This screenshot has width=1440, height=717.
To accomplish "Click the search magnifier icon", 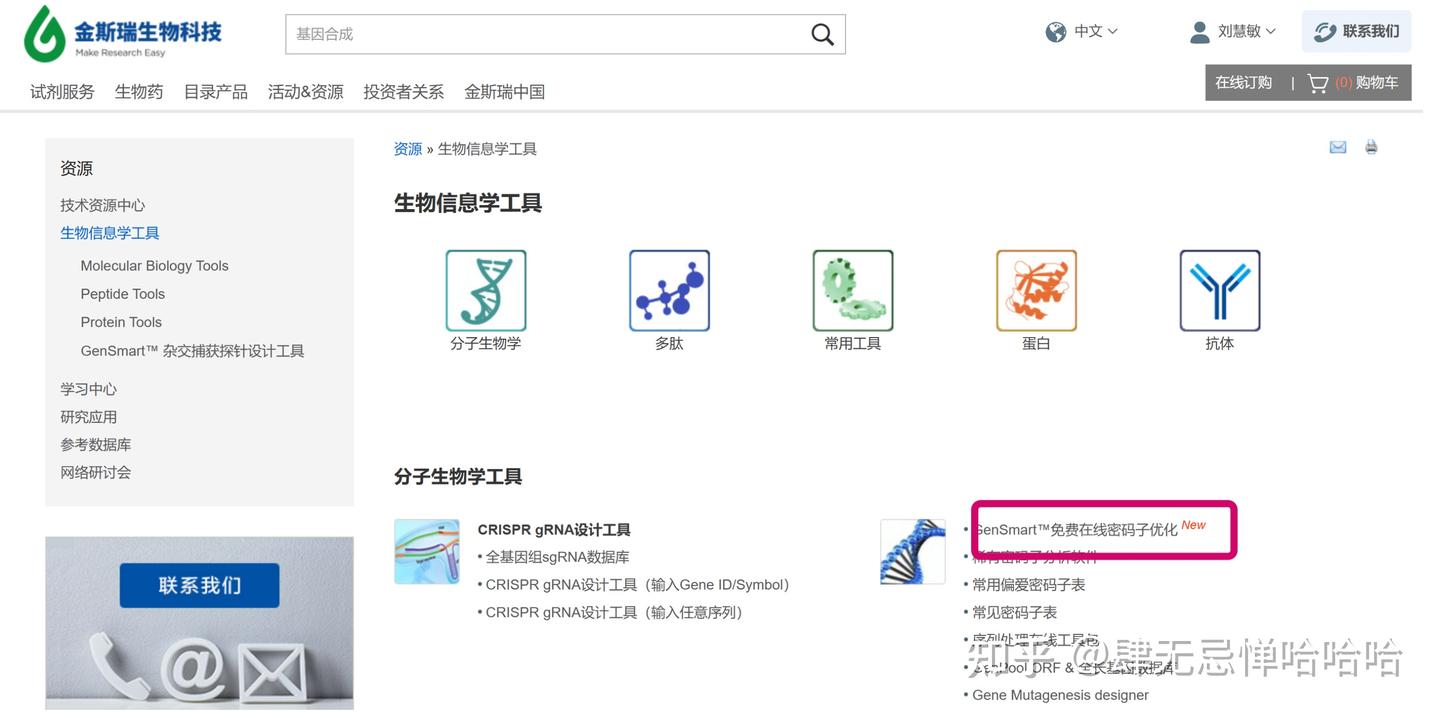I will pyautogui.click(x=822, y=35).
